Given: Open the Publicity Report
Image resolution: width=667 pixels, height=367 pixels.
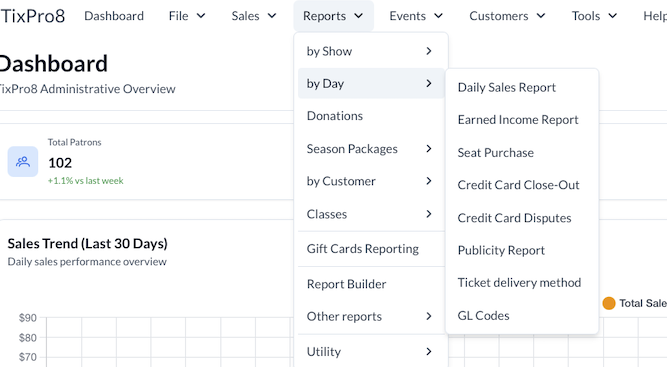Looking at the screenshot, I should [x=522, y=250].
